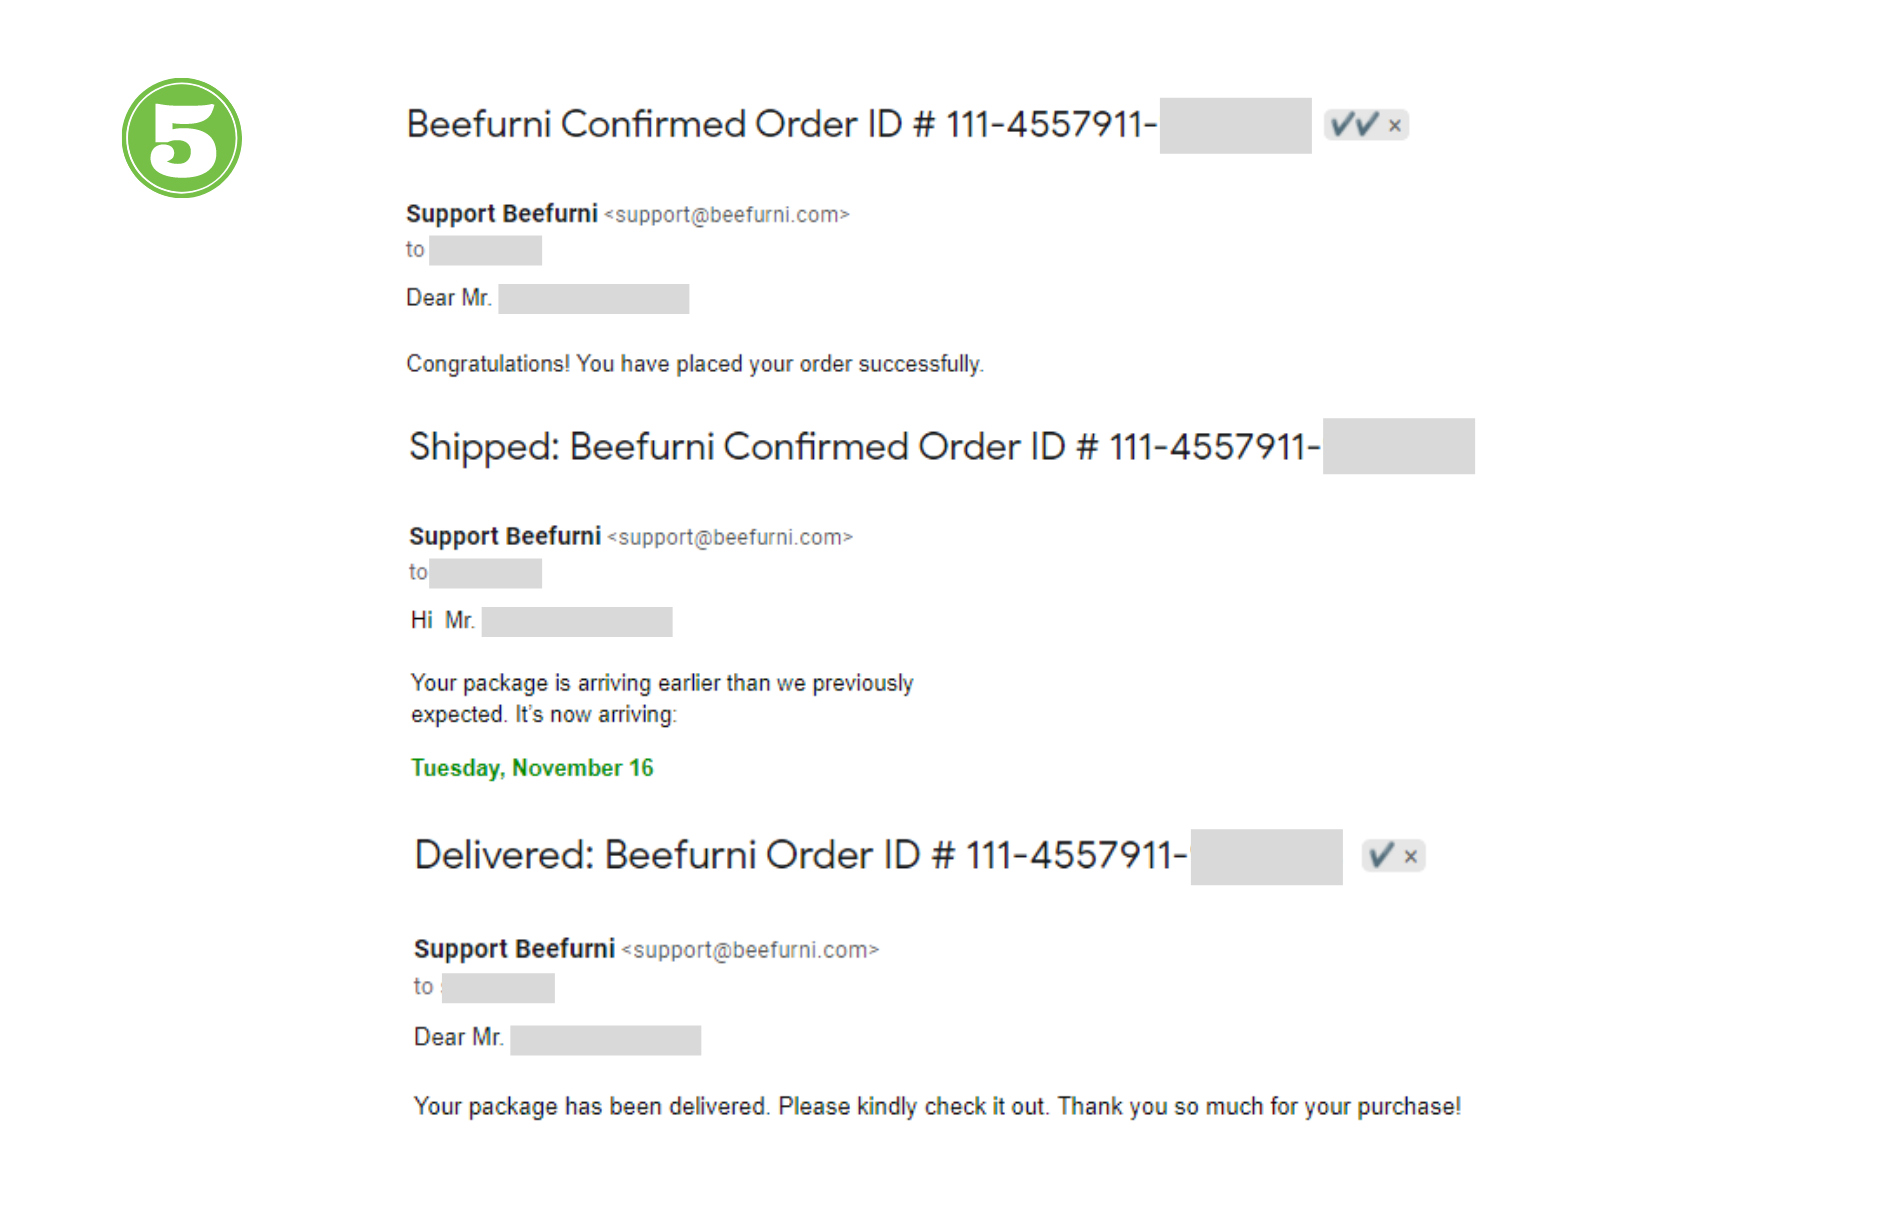Screen dimensions: 1900x1216
Task: Click the green number 5 badge
Action: (x=181, y=138)
